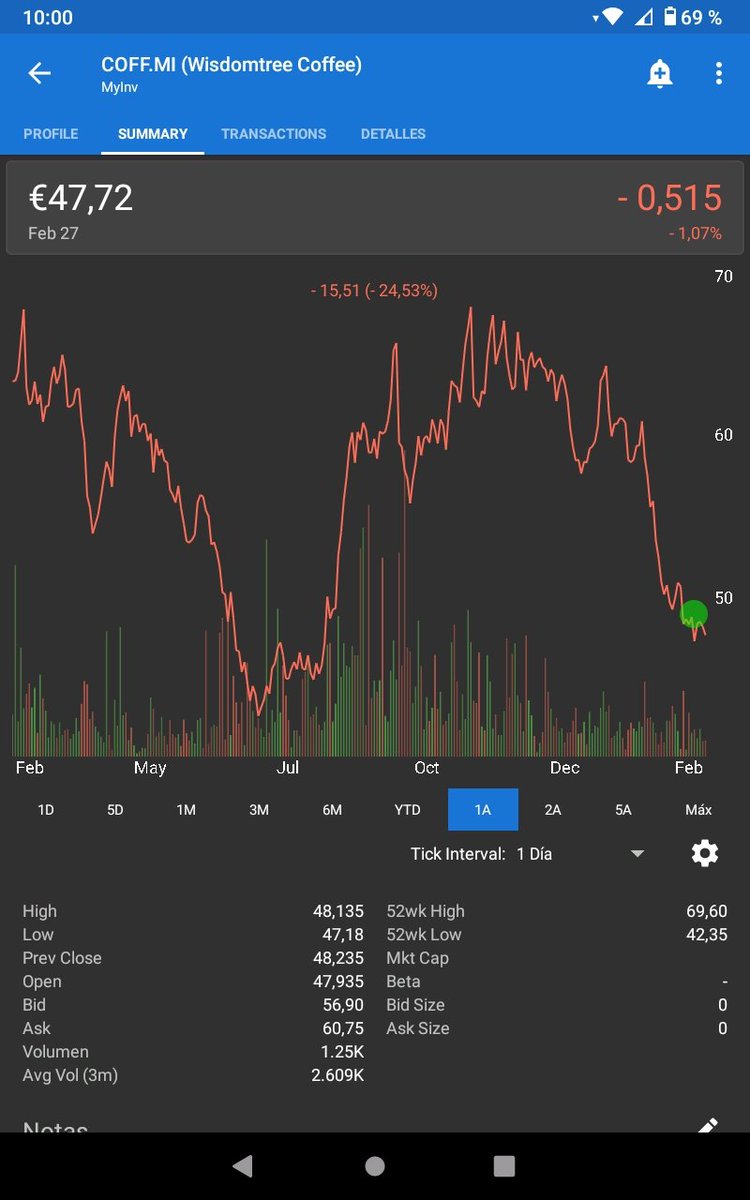Expand the Tick Interval dropdown arrow

637,854
